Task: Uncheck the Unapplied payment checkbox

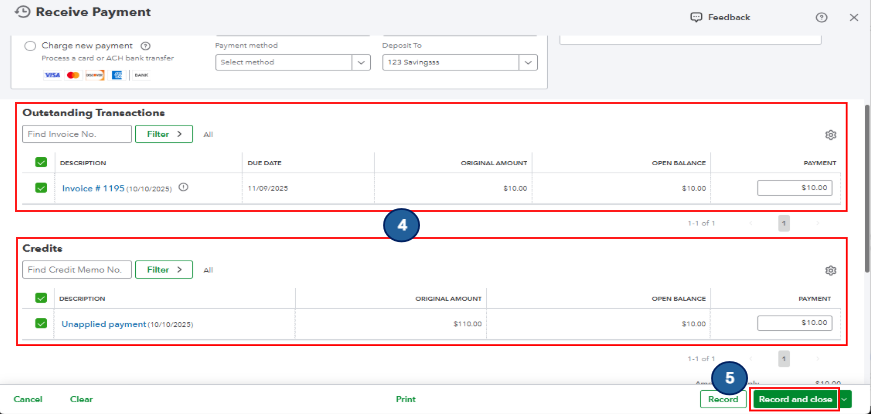Action: tap(41, 323)
